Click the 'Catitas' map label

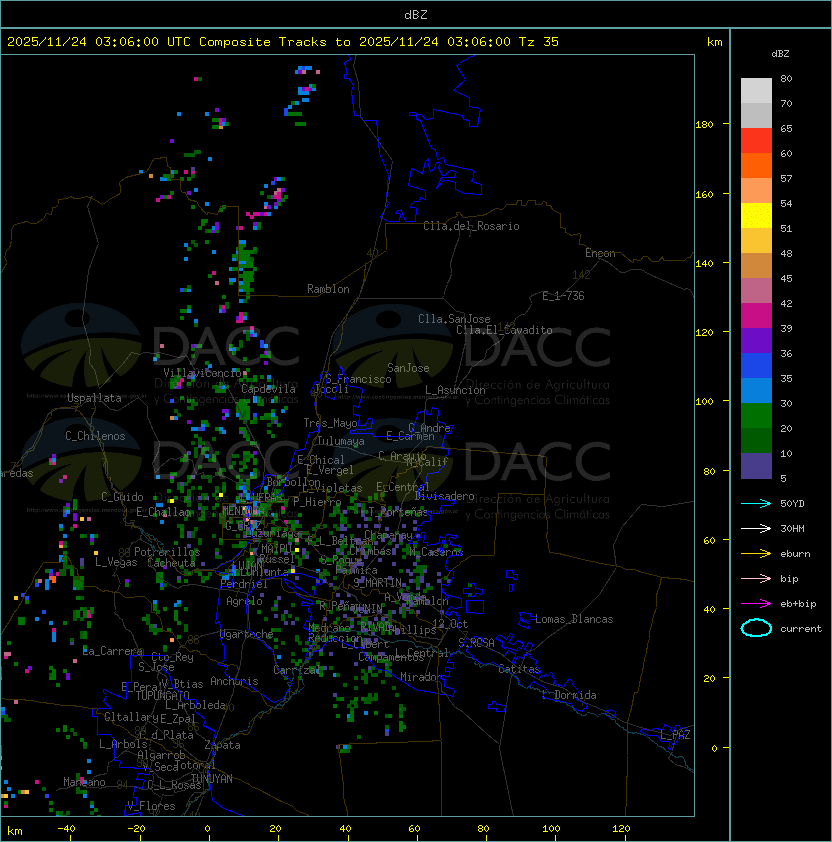[519, 669]
